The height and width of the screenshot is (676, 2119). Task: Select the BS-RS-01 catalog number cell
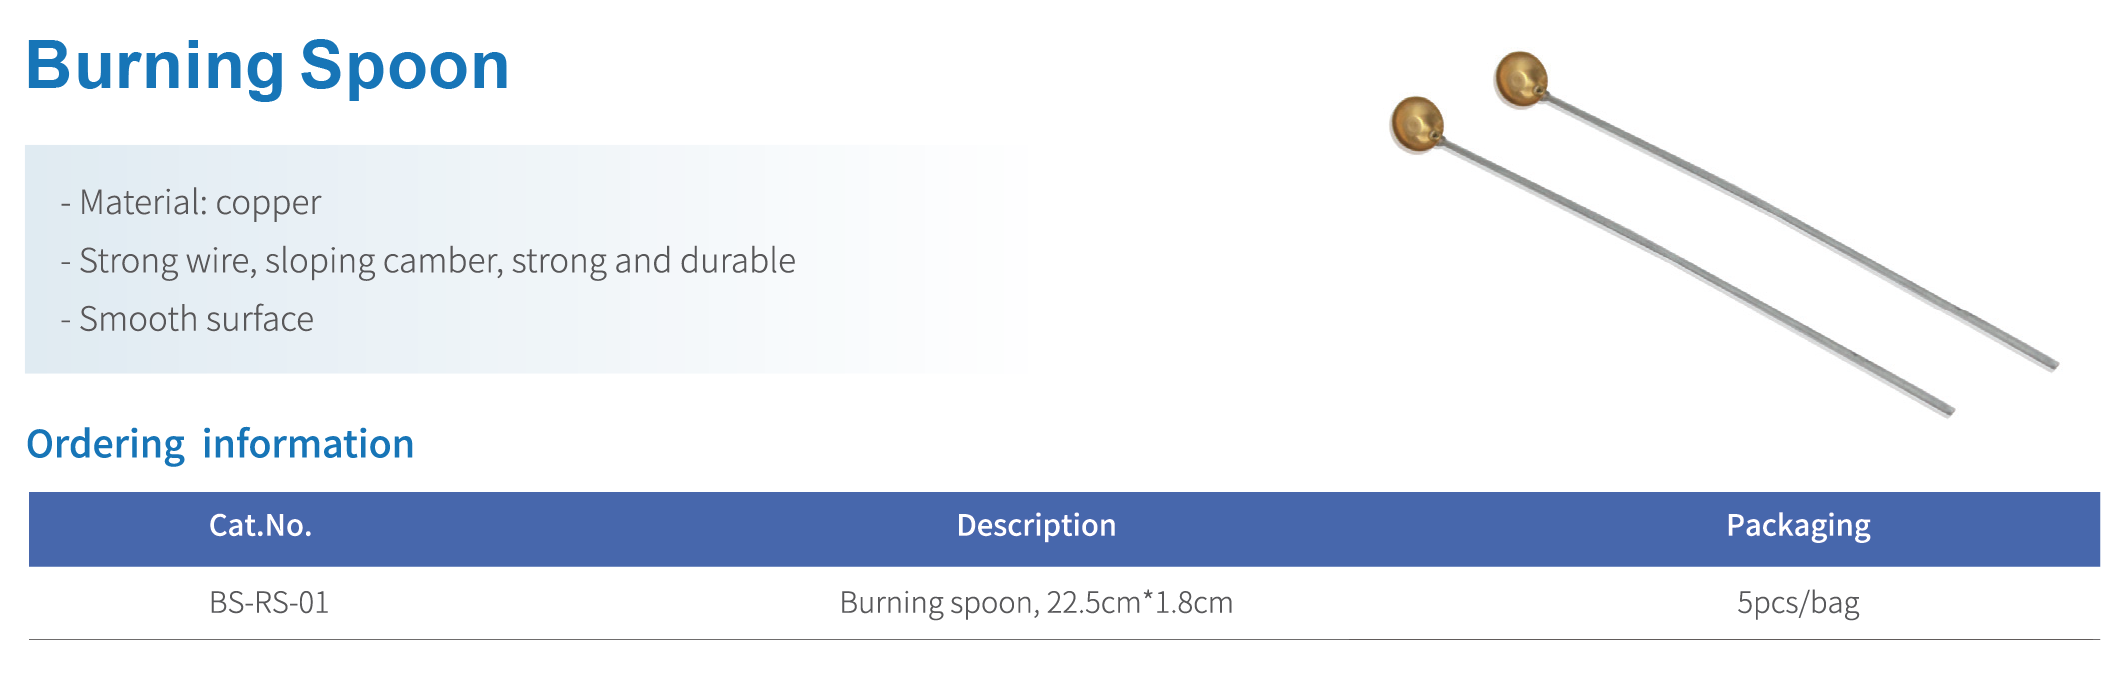[x=269, y=603]
